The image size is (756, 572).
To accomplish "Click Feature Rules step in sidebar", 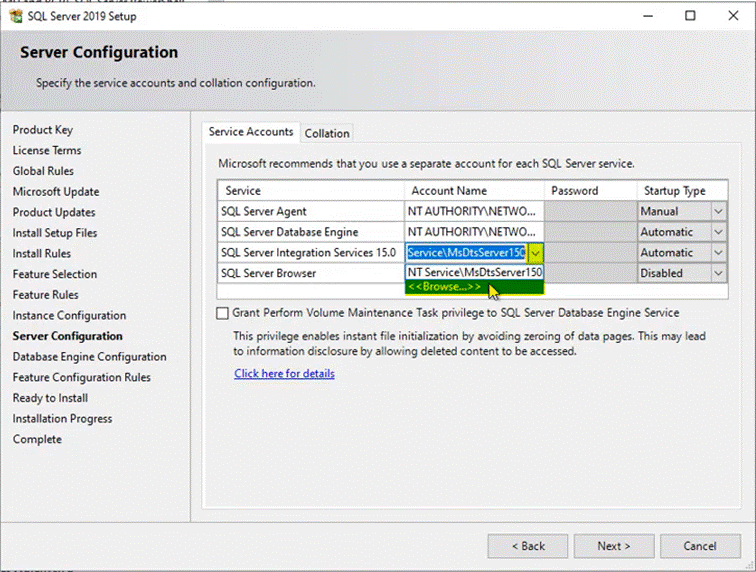I will pos(46,295).
